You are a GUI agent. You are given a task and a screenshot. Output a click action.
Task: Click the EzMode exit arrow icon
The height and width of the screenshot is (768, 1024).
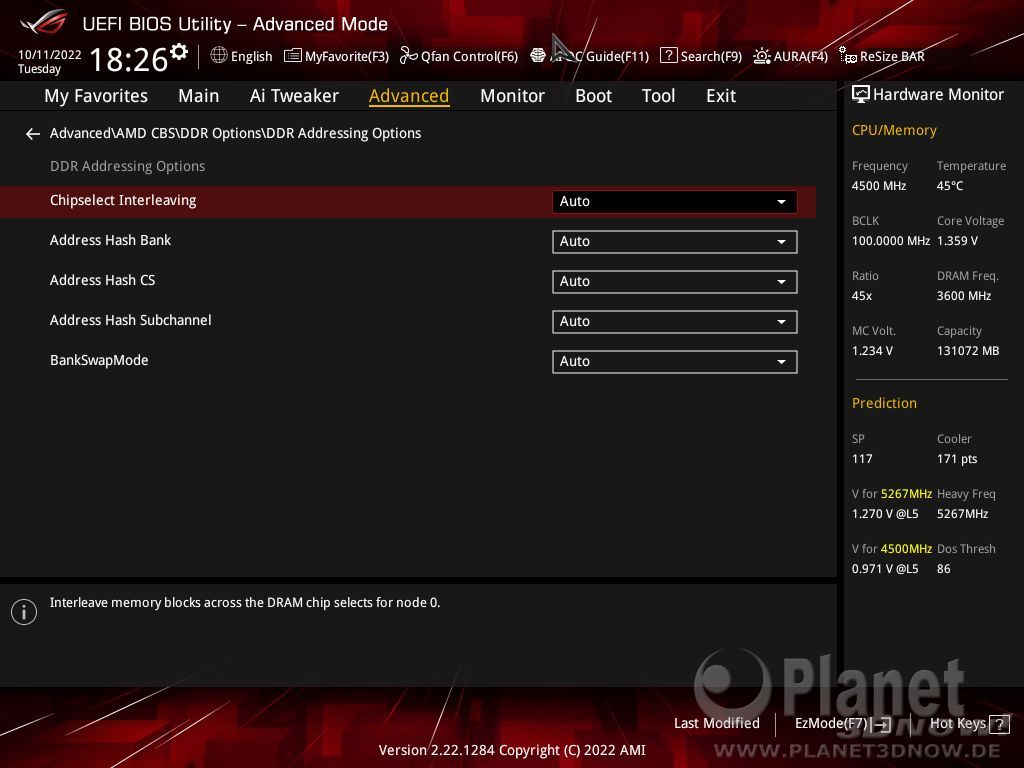tap(882, 724)
